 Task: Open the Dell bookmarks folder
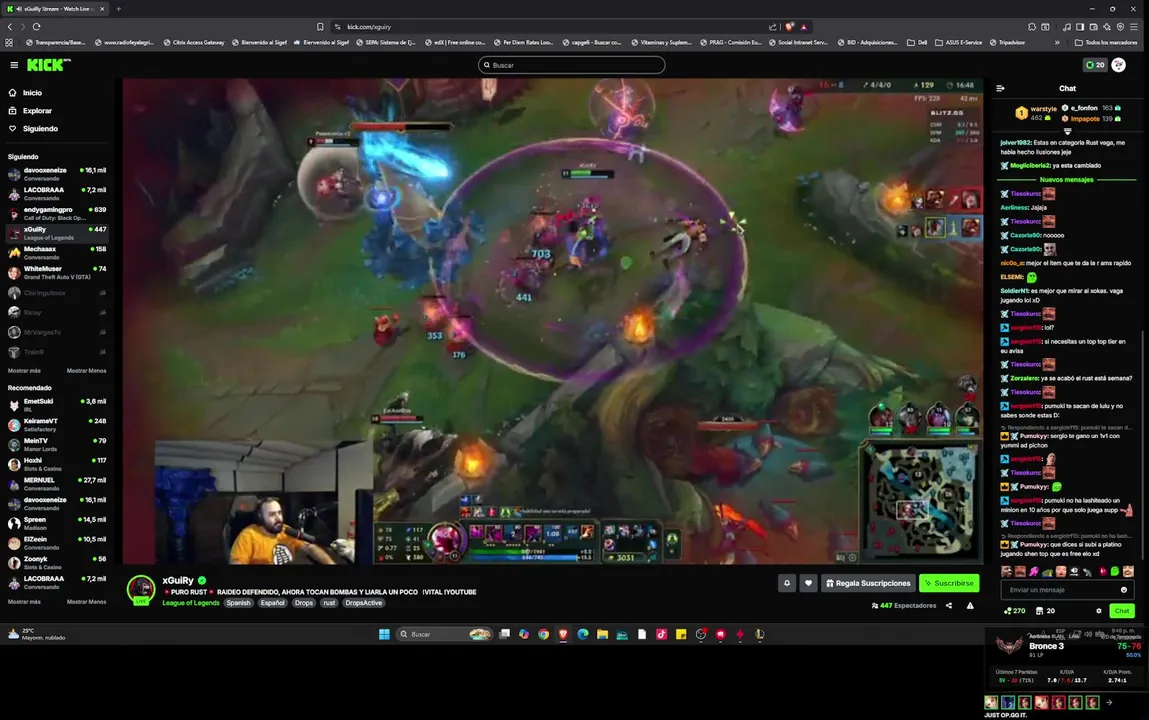click(x=917, y=42)
